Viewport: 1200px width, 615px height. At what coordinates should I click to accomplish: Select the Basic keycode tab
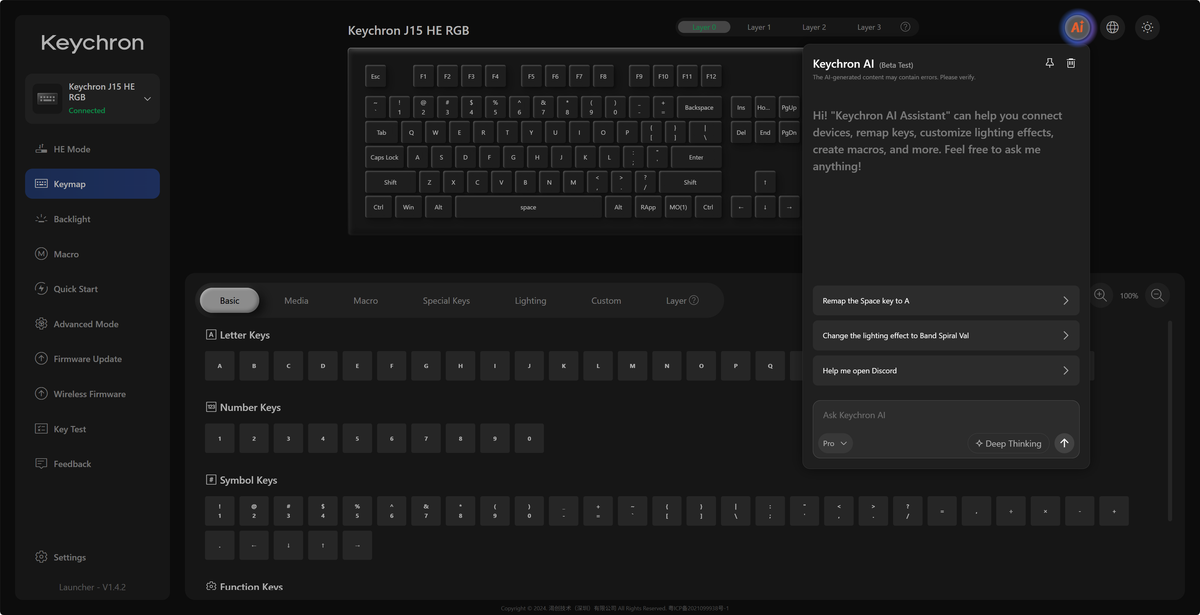click(x=229, y=300)
